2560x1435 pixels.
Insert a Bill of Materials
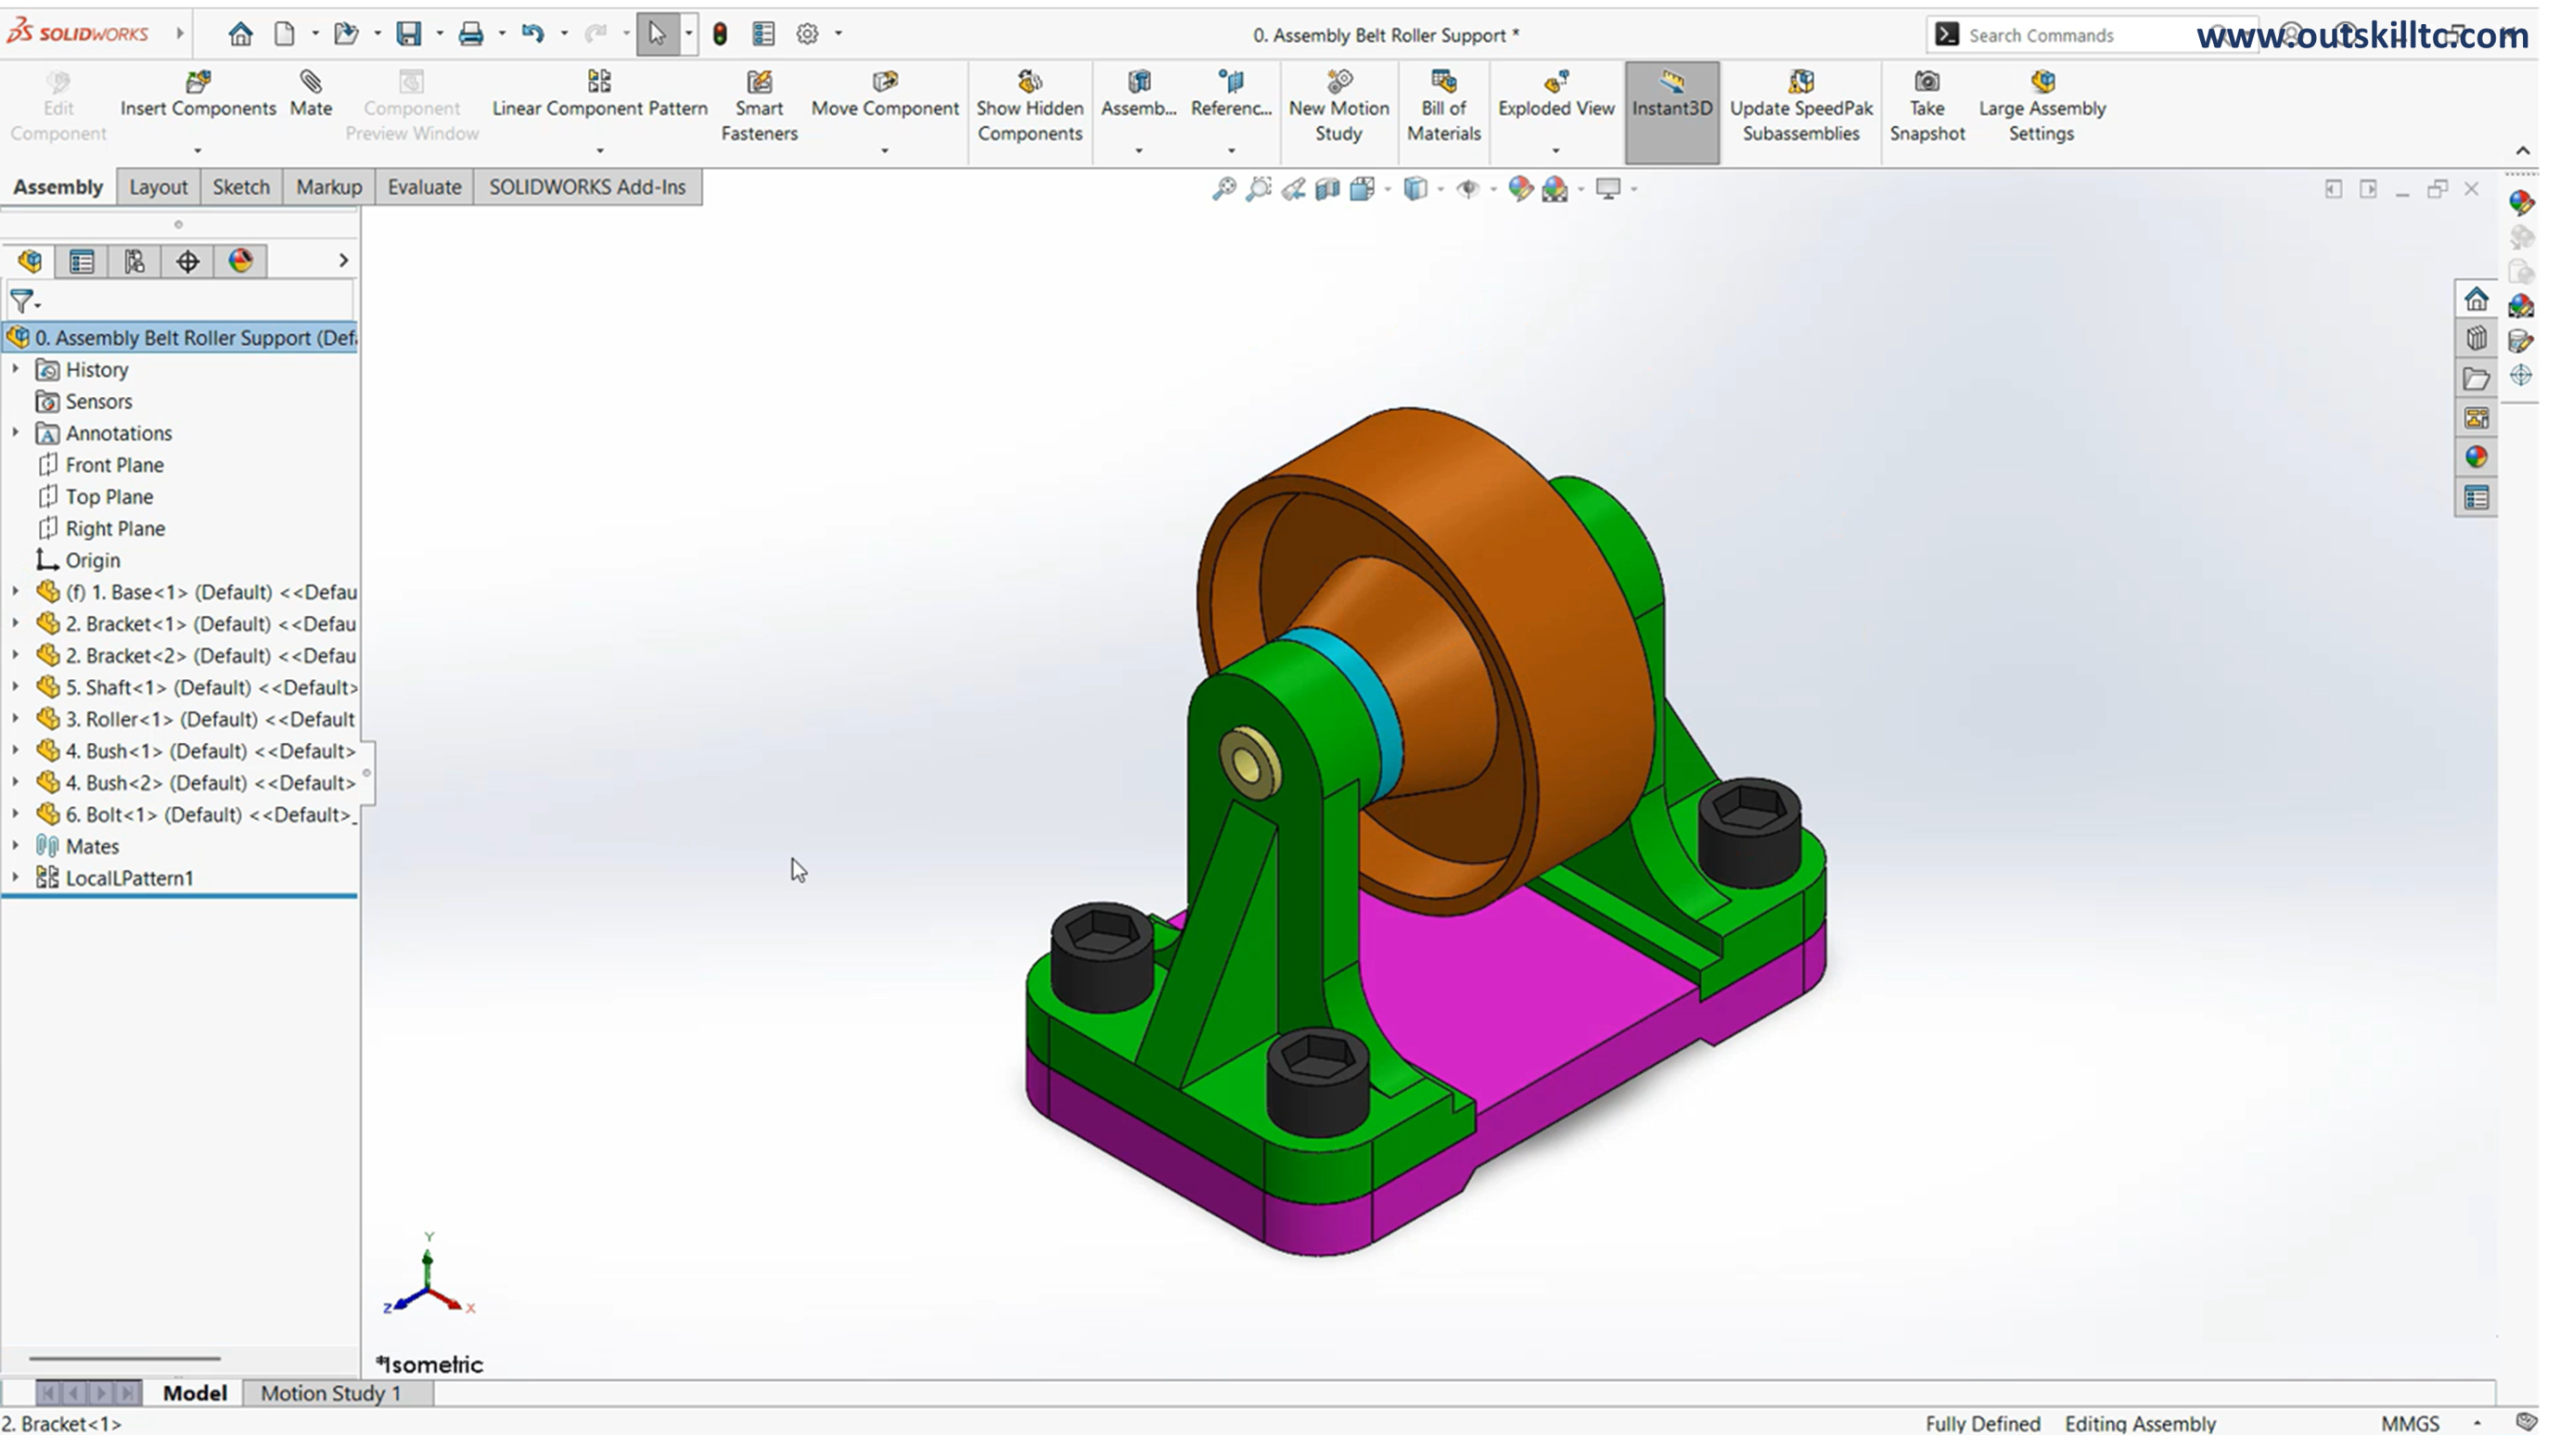coord(1443,106)
